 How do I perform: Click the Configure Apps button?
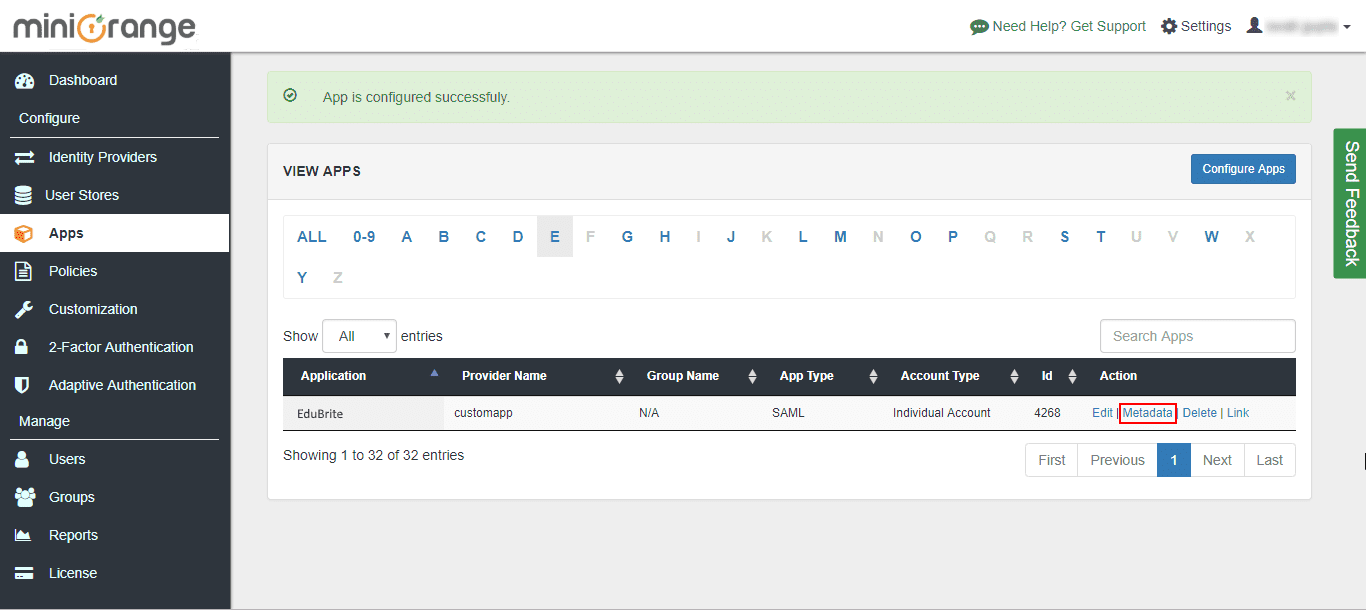point(1243,169)
